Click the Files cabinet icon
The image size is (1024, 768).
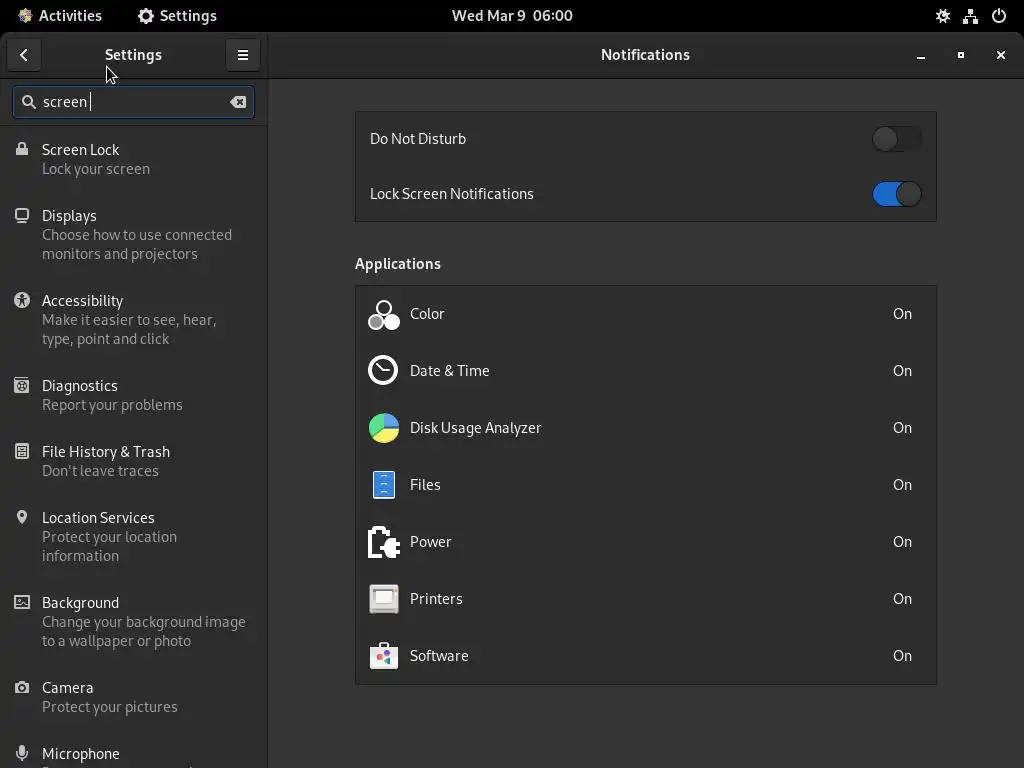click(x=383, y=485)
